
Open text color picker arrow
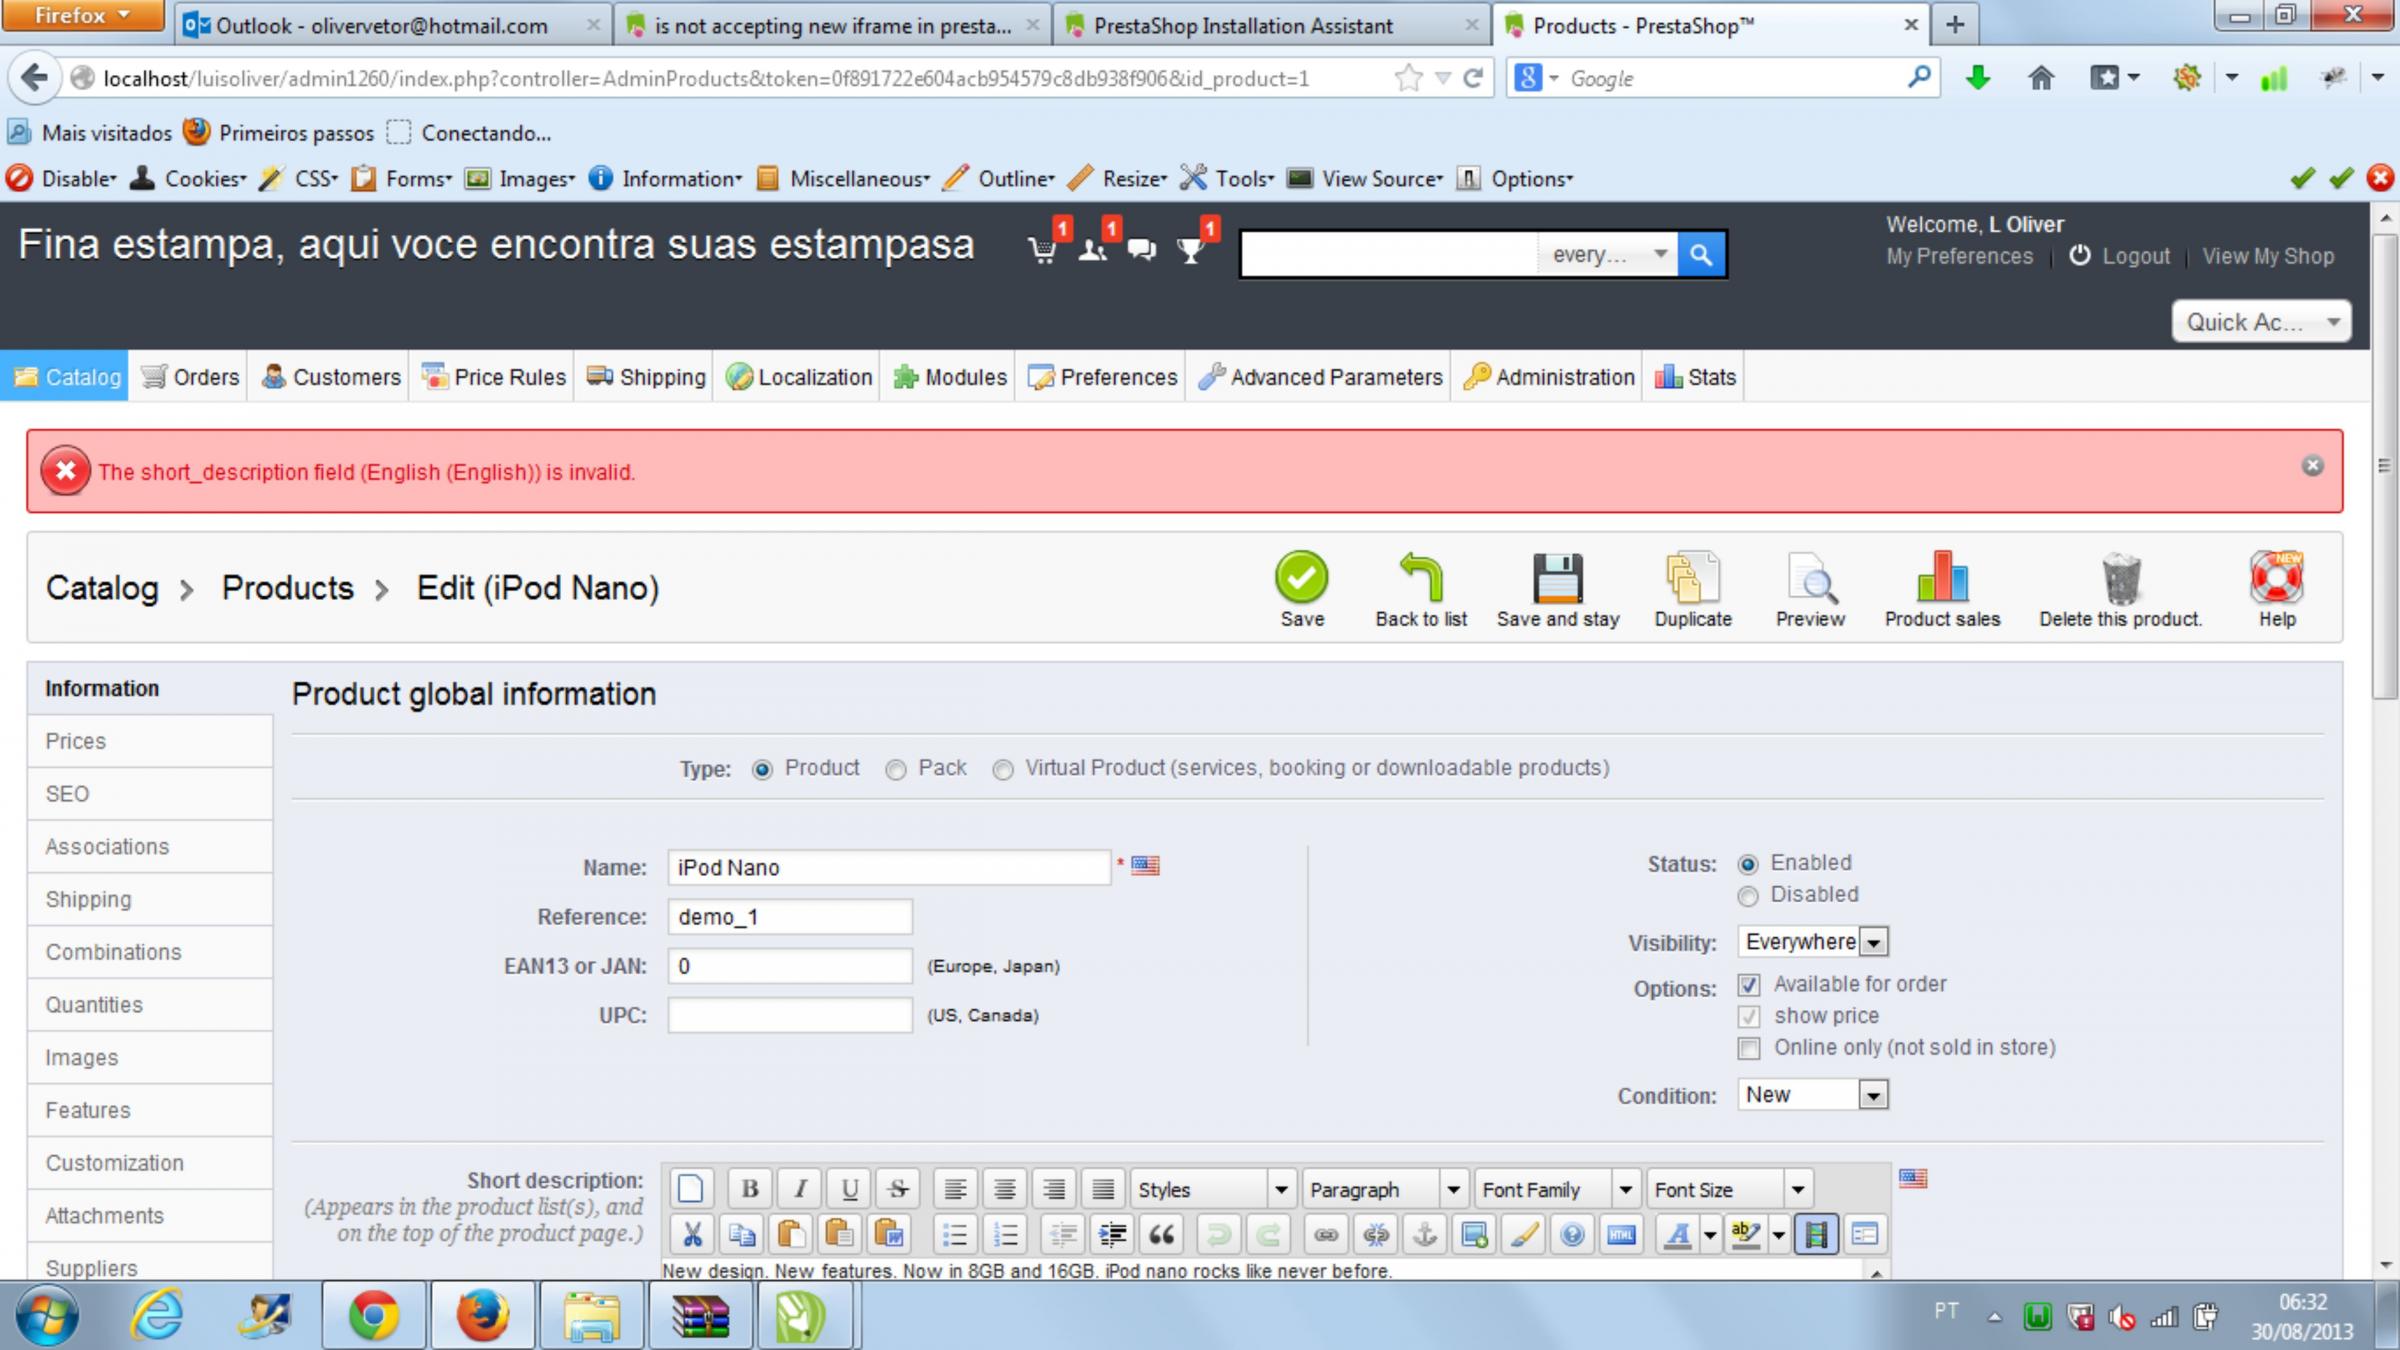tap(1710, 1235)
